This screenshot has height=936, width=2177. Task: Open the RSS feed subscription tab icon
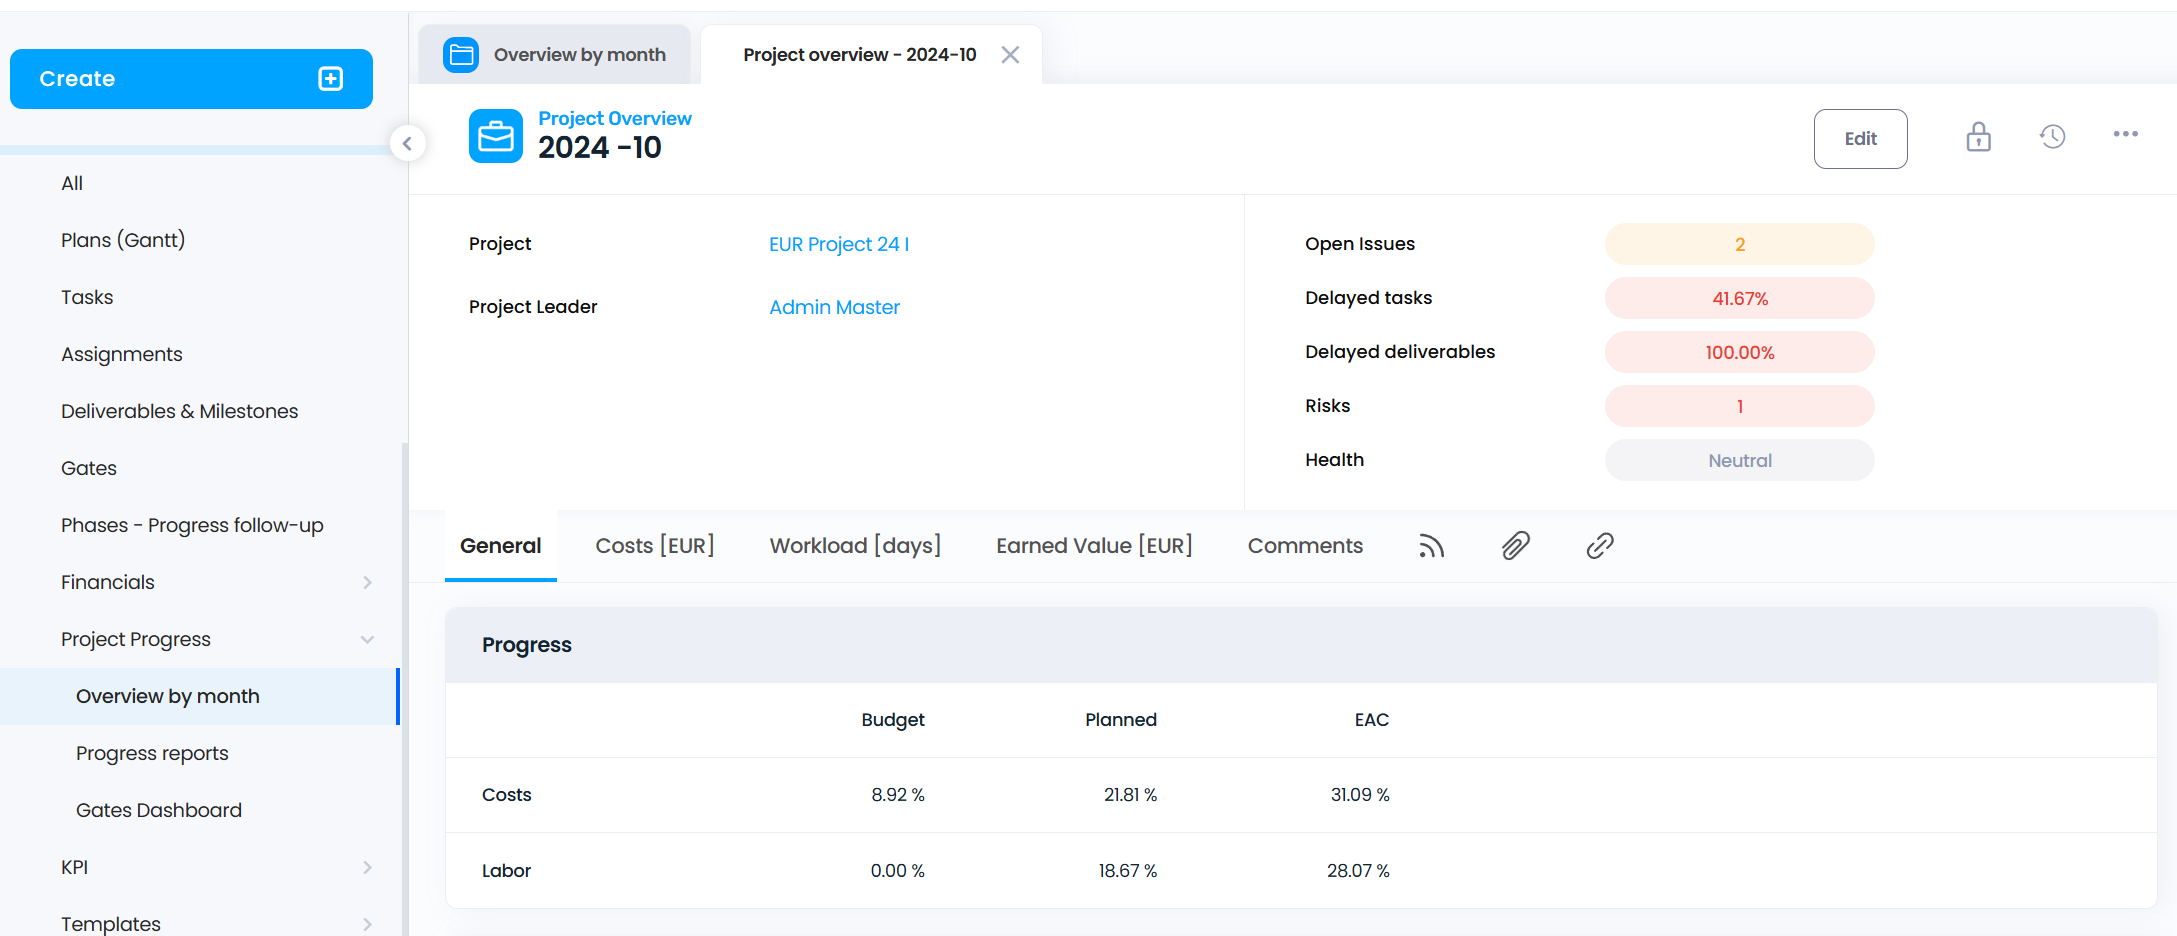click(x=1431, y=546)
